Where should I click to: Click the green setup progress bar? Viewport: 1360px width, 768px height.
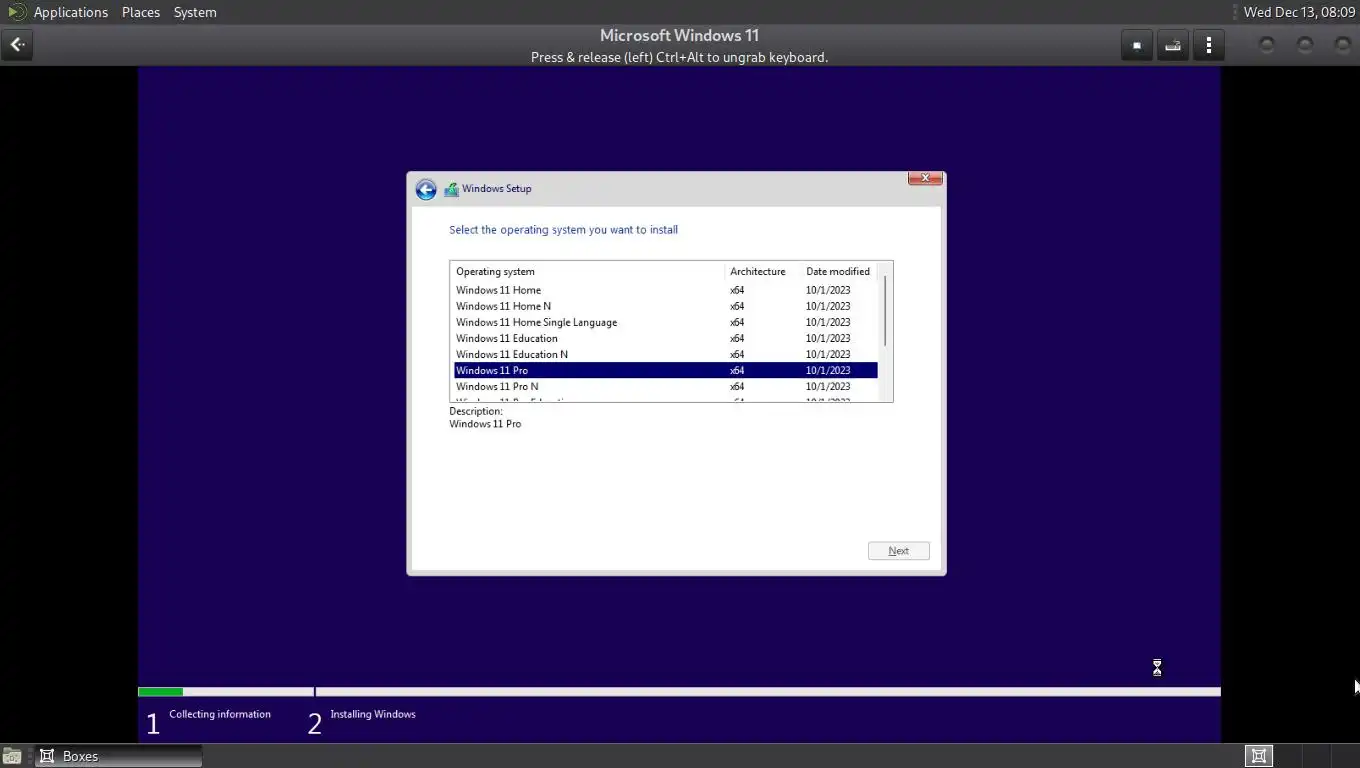(160, 692)
